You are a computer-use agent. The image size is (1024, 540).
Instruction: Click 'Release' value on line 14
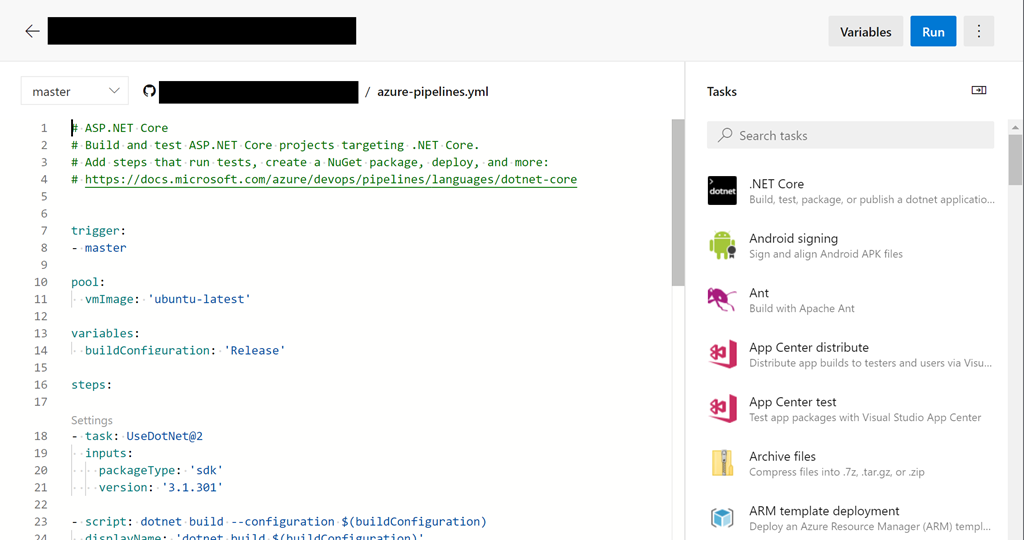pos(255,351)
